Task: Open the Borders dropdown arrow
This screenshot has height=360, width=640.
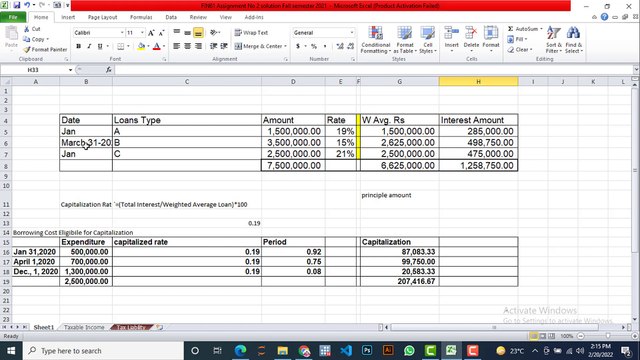Action: coord(128,46)
